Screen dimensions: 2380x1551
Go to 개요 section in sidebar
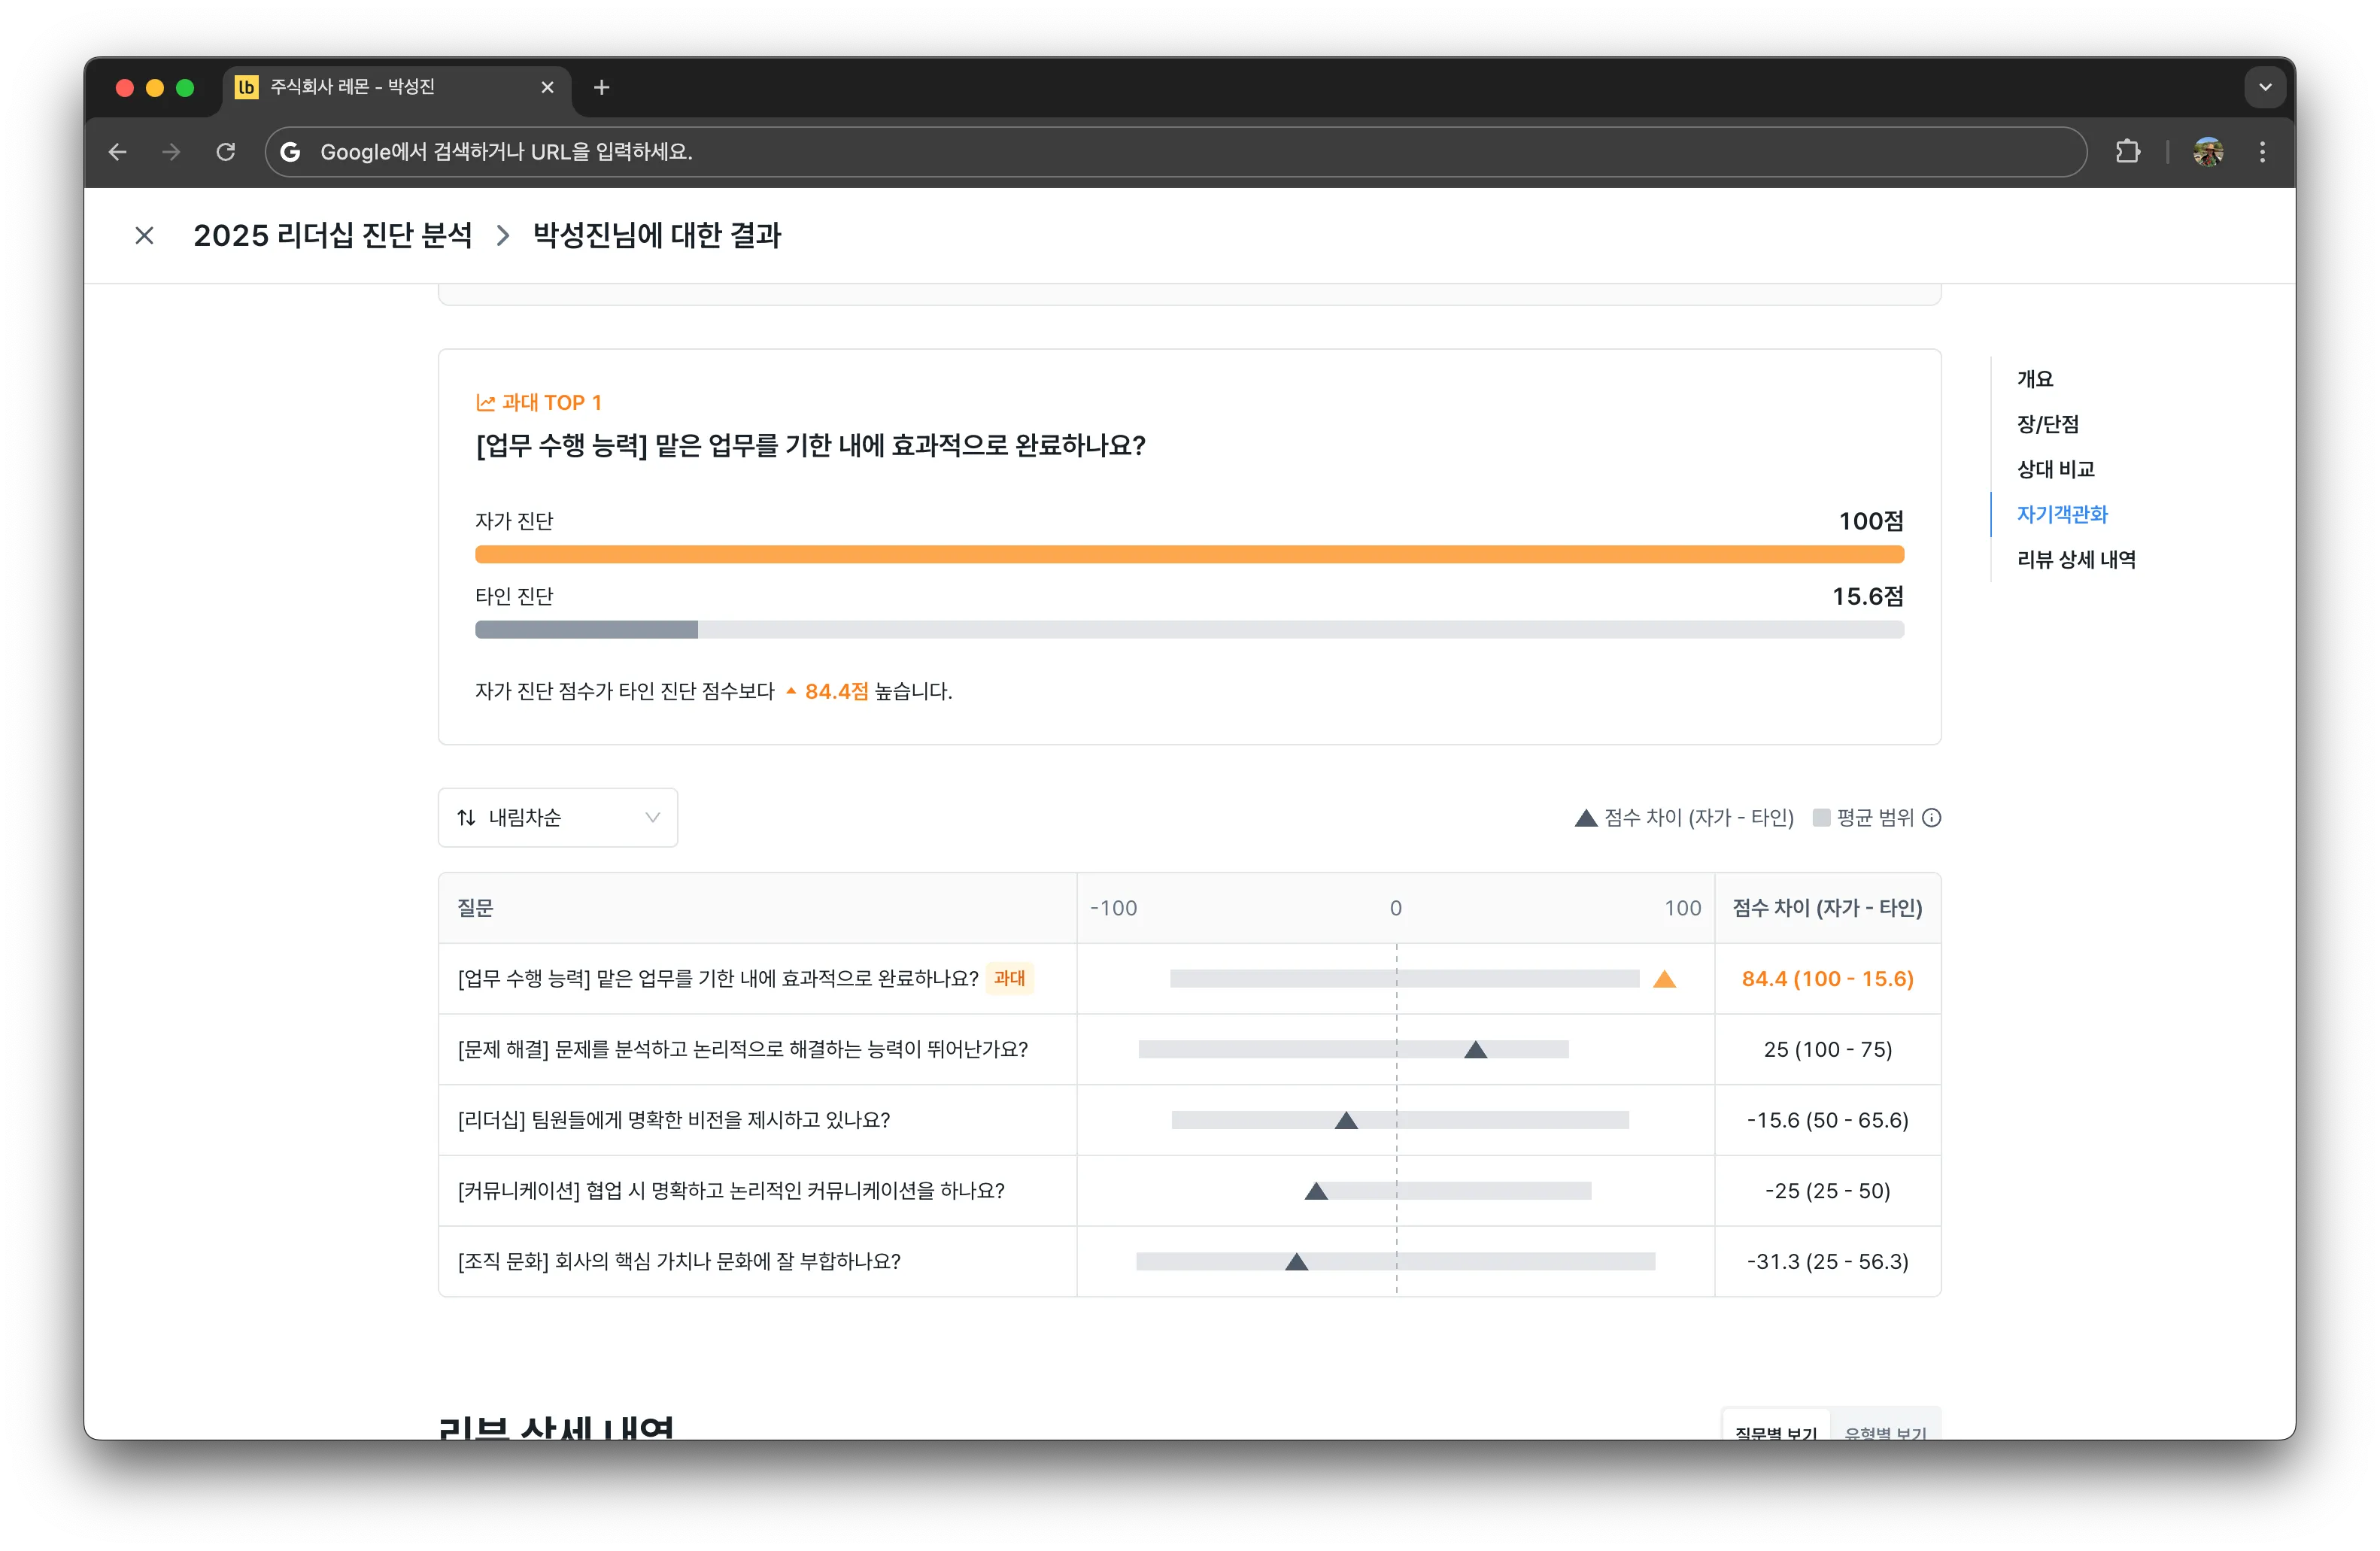(x=2034, y=379)
